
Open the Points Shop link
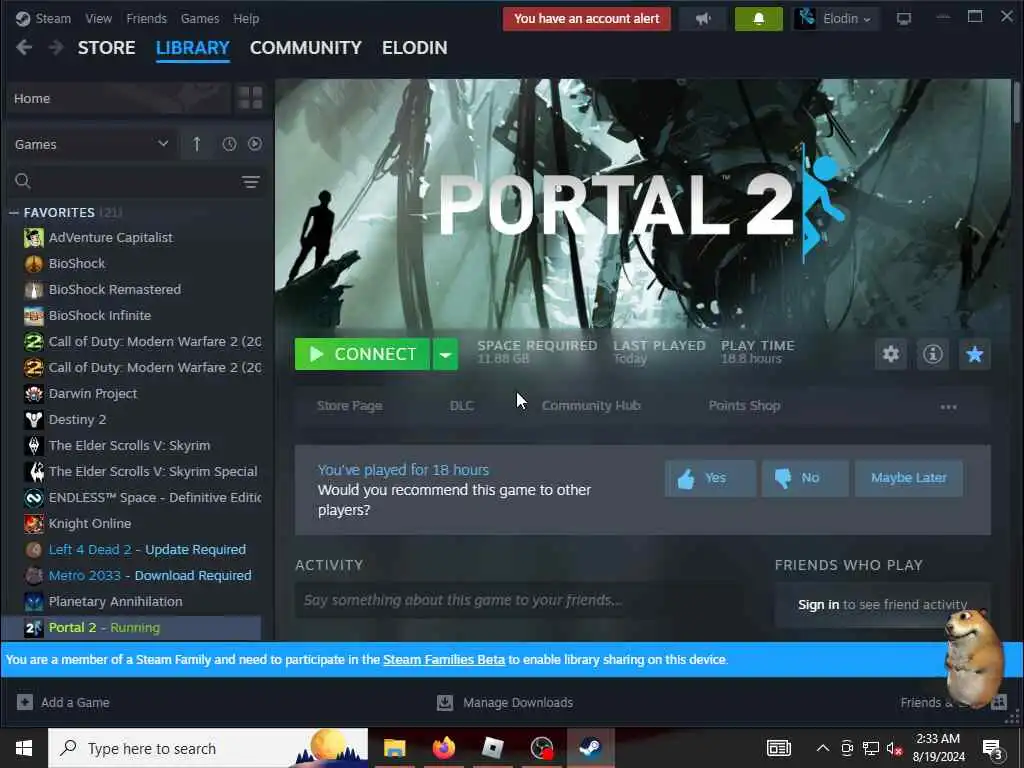[x=744, y=406]
